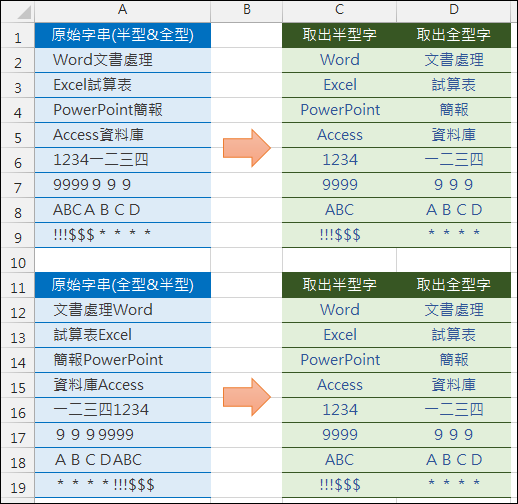Click cell 試算表Excel
This screenshot has height=504, width=518.
(x=123, y=335)
